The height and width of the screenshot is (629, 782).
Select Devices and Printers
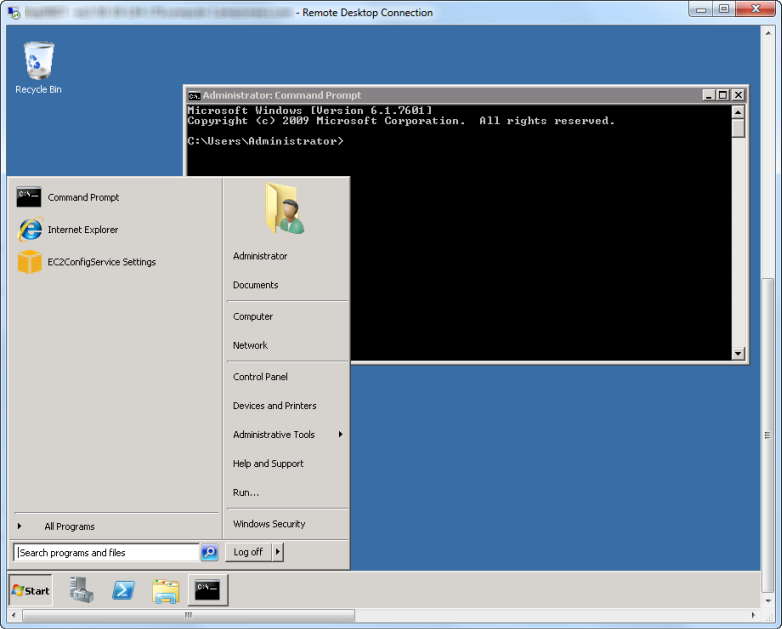tap(274, 406)
